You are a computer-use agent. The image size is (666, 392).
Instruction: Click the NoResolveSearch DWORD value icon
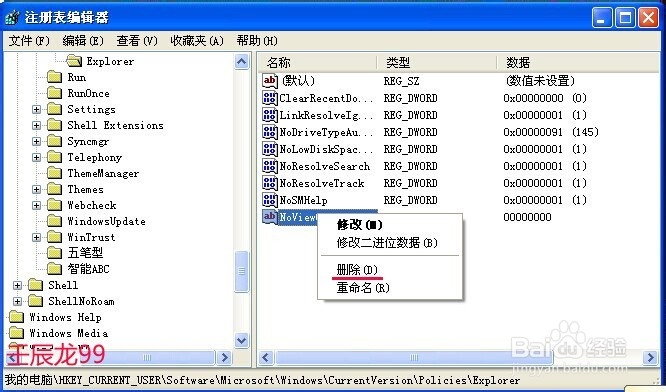270,166
